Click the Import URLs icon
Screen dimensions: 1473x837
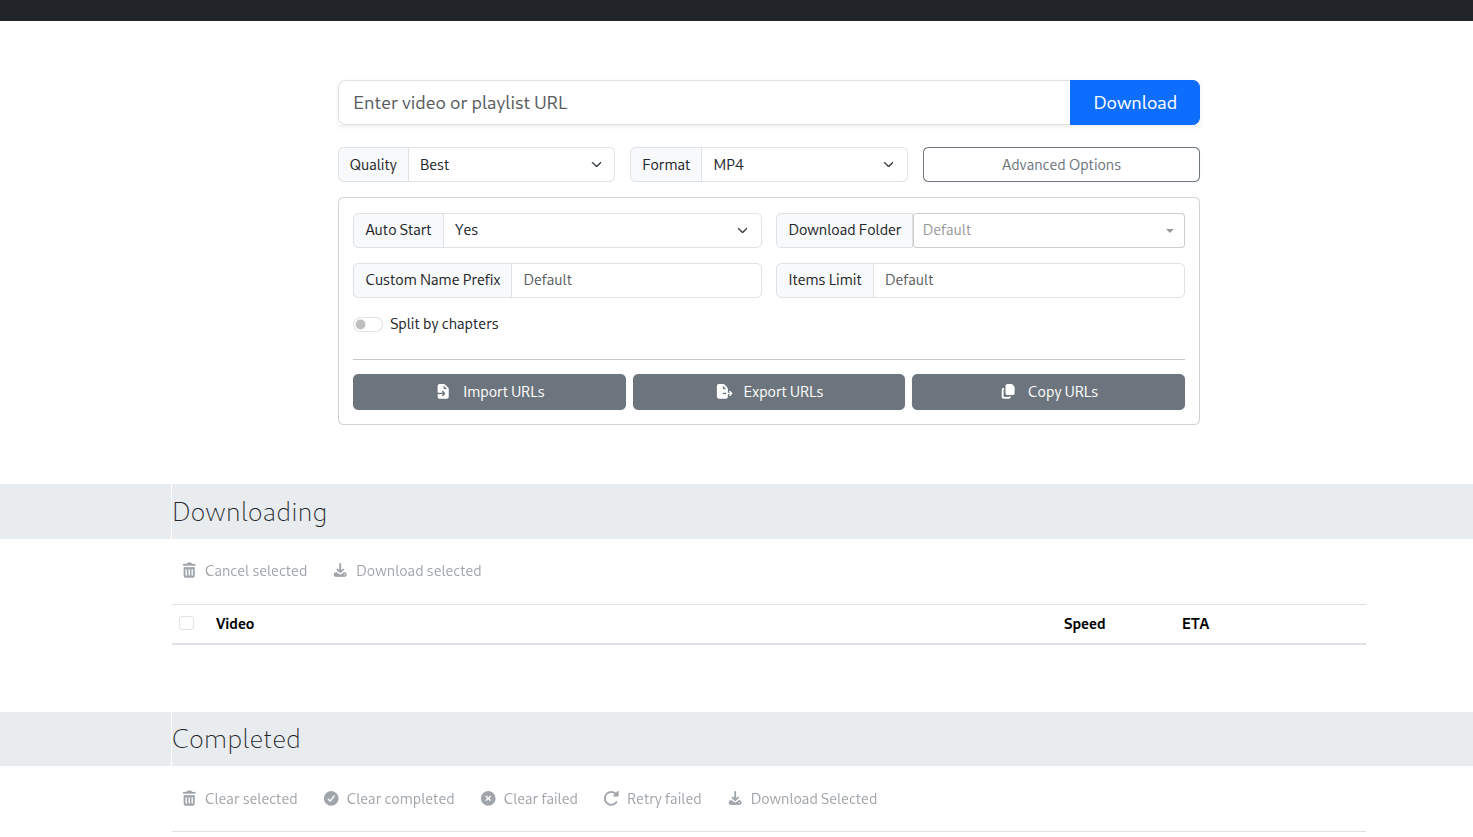point(444,391)
